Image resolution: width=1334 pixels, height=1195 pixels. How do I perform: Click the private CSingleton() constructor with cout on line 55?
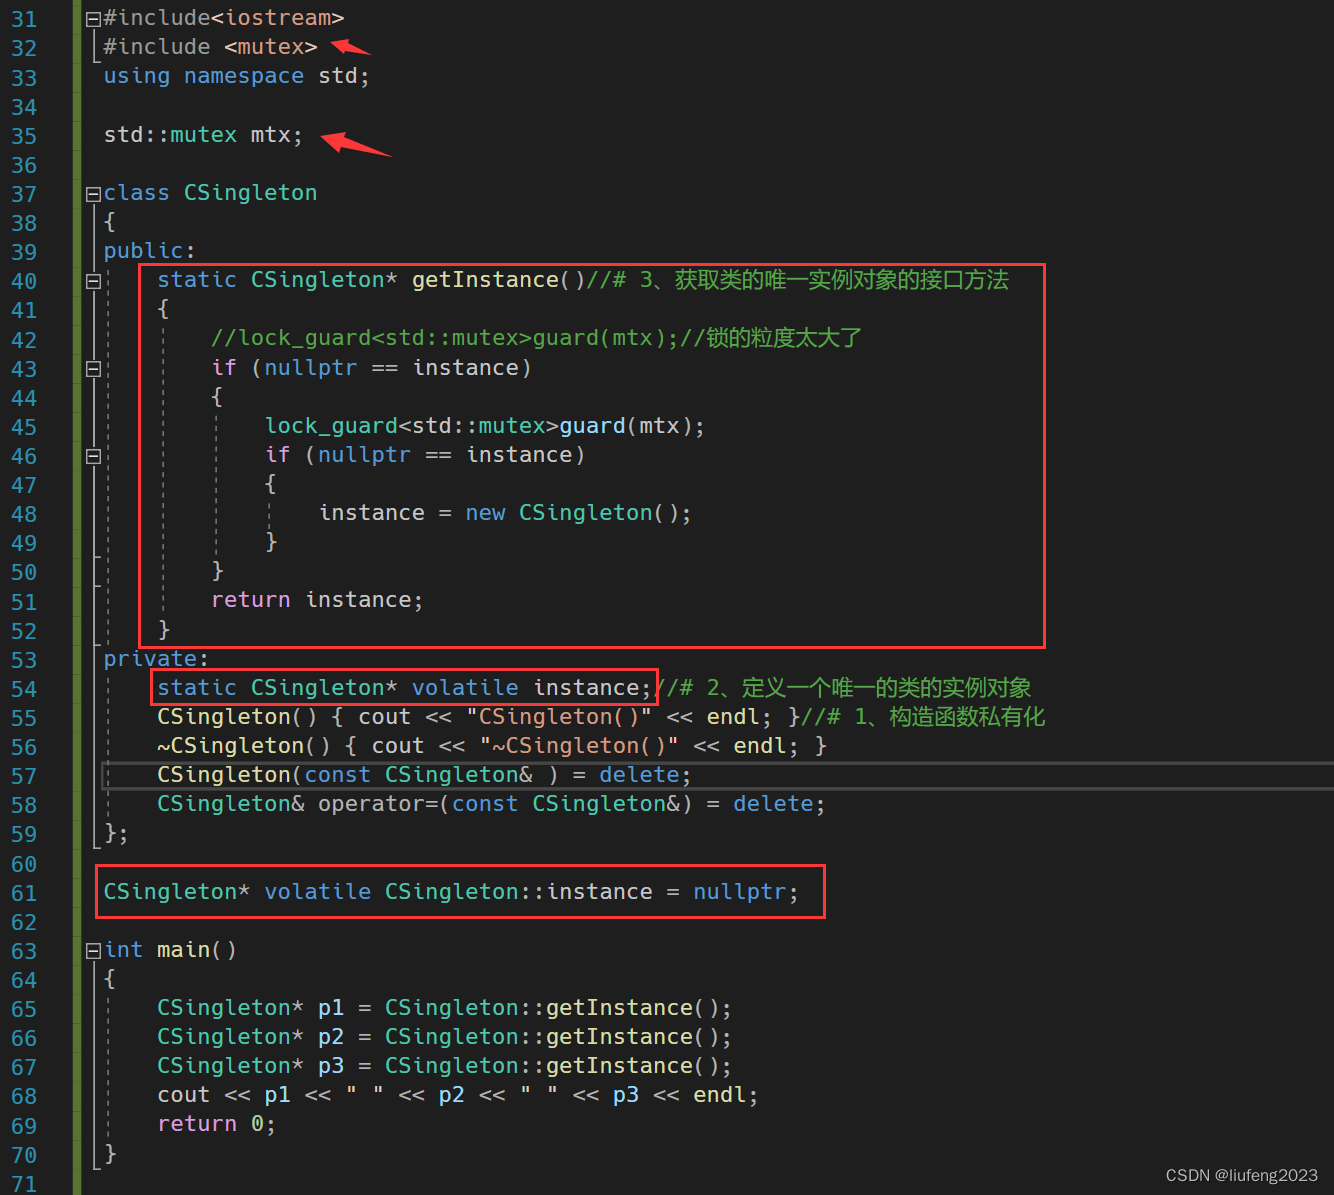478,717
